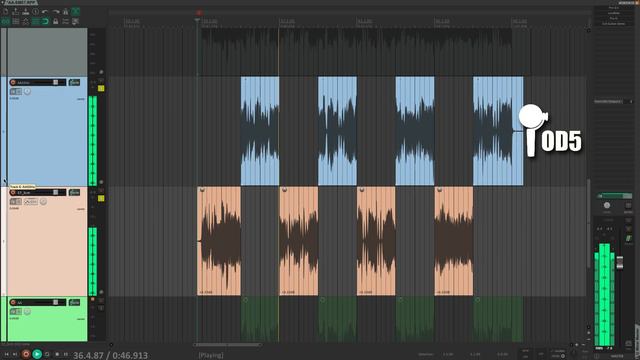The image size is (640, 360).
Task: Click the transport time display 36.4.87
Action: click(88, 356)
